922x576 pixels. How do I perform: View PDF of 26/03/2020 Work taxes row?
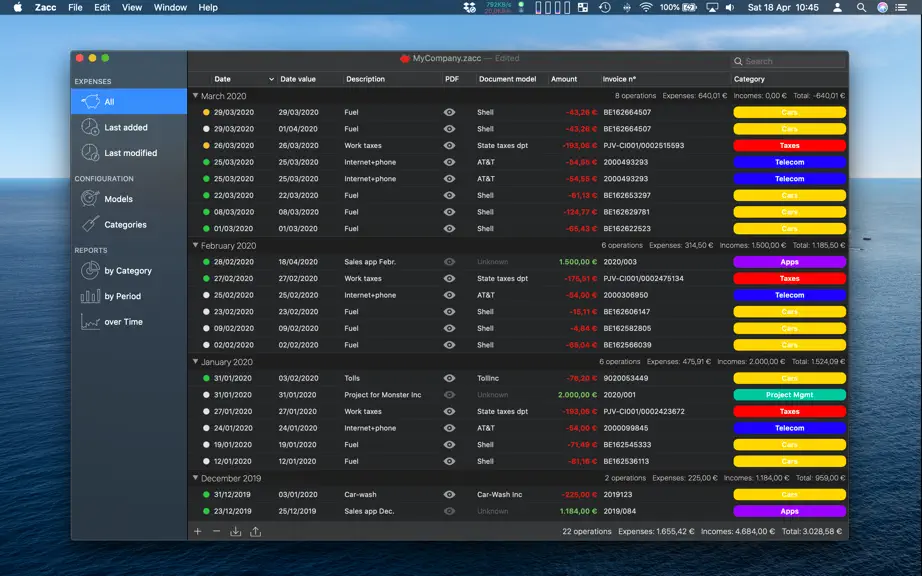(x=449, y=145)
